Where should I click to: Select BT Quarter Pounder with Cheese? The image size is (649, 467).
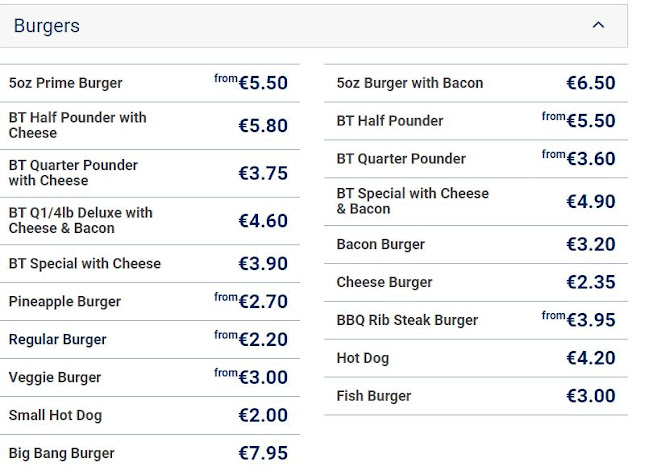pyautogui.click(x=73, y=173)
